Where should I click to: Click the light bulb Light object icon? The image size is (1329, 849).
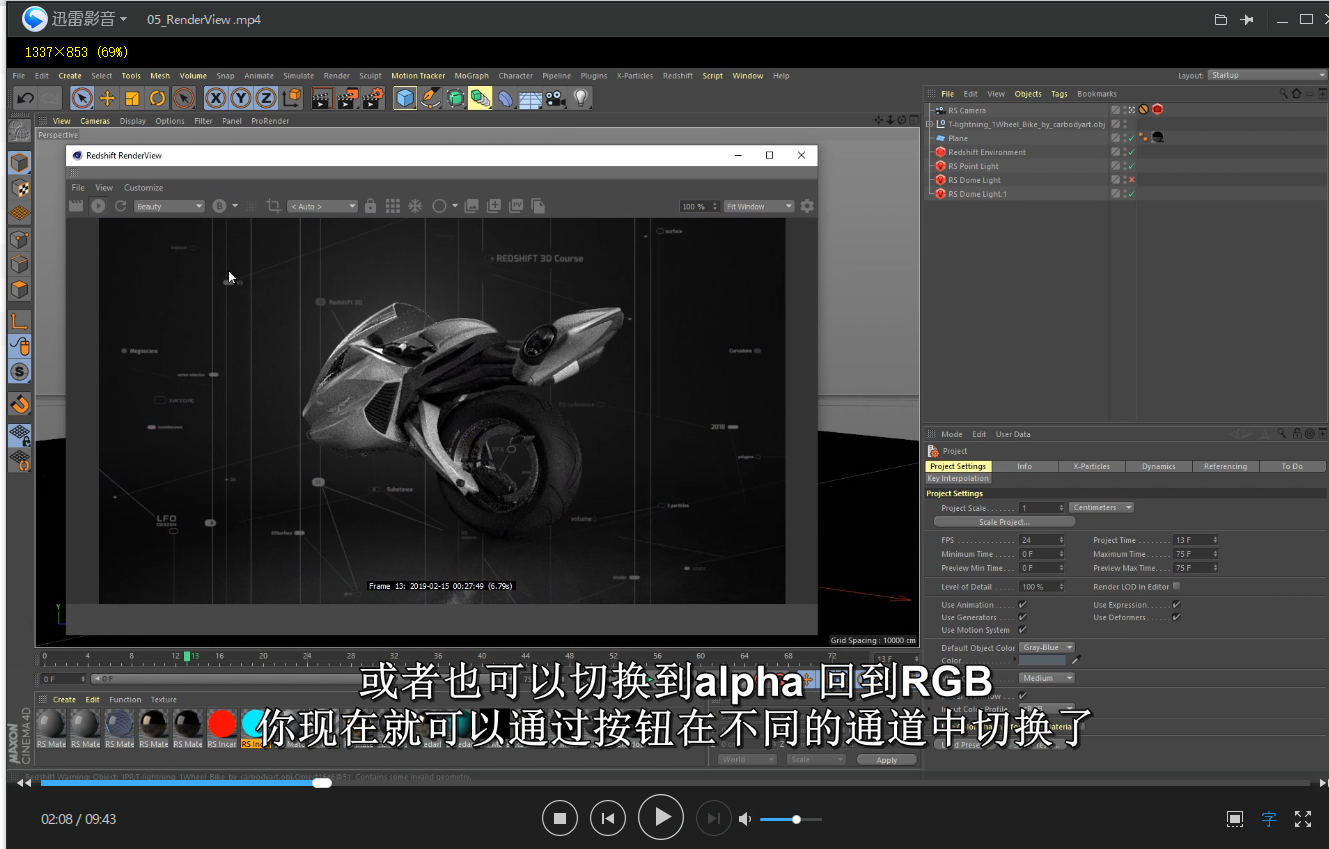pyautogui.click(x=581, y=98)
